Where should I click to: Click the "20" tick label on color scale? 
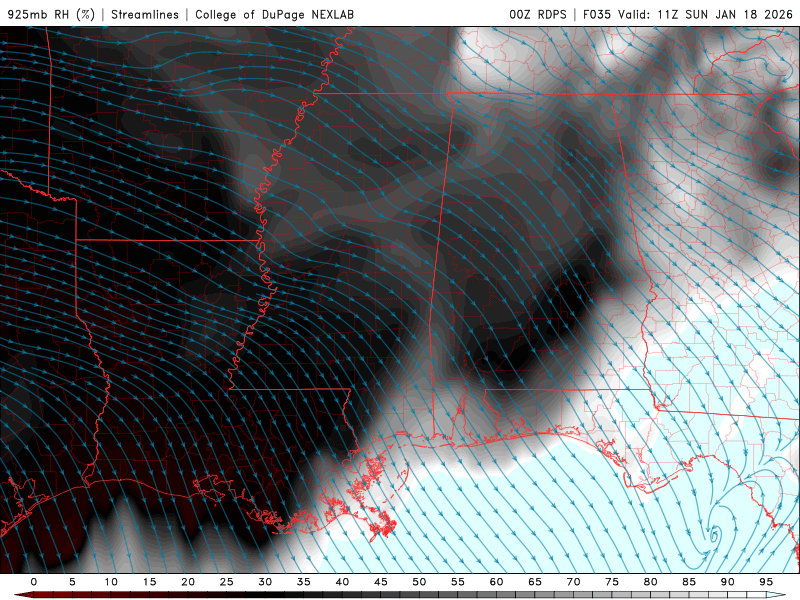188,582
